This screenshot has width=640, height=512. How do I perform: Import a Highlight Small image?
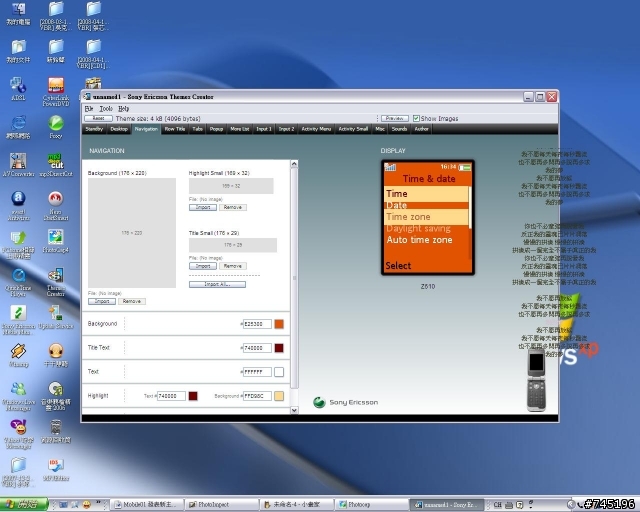(x=203, y=207)
